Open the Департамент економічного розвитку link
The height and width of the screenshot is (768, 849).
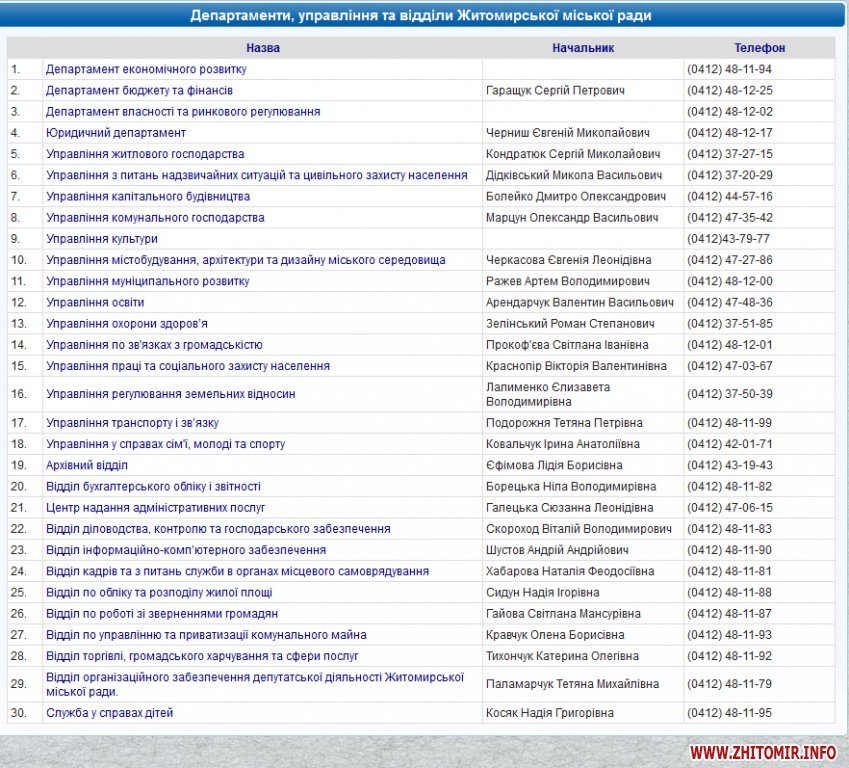point(146,69)
